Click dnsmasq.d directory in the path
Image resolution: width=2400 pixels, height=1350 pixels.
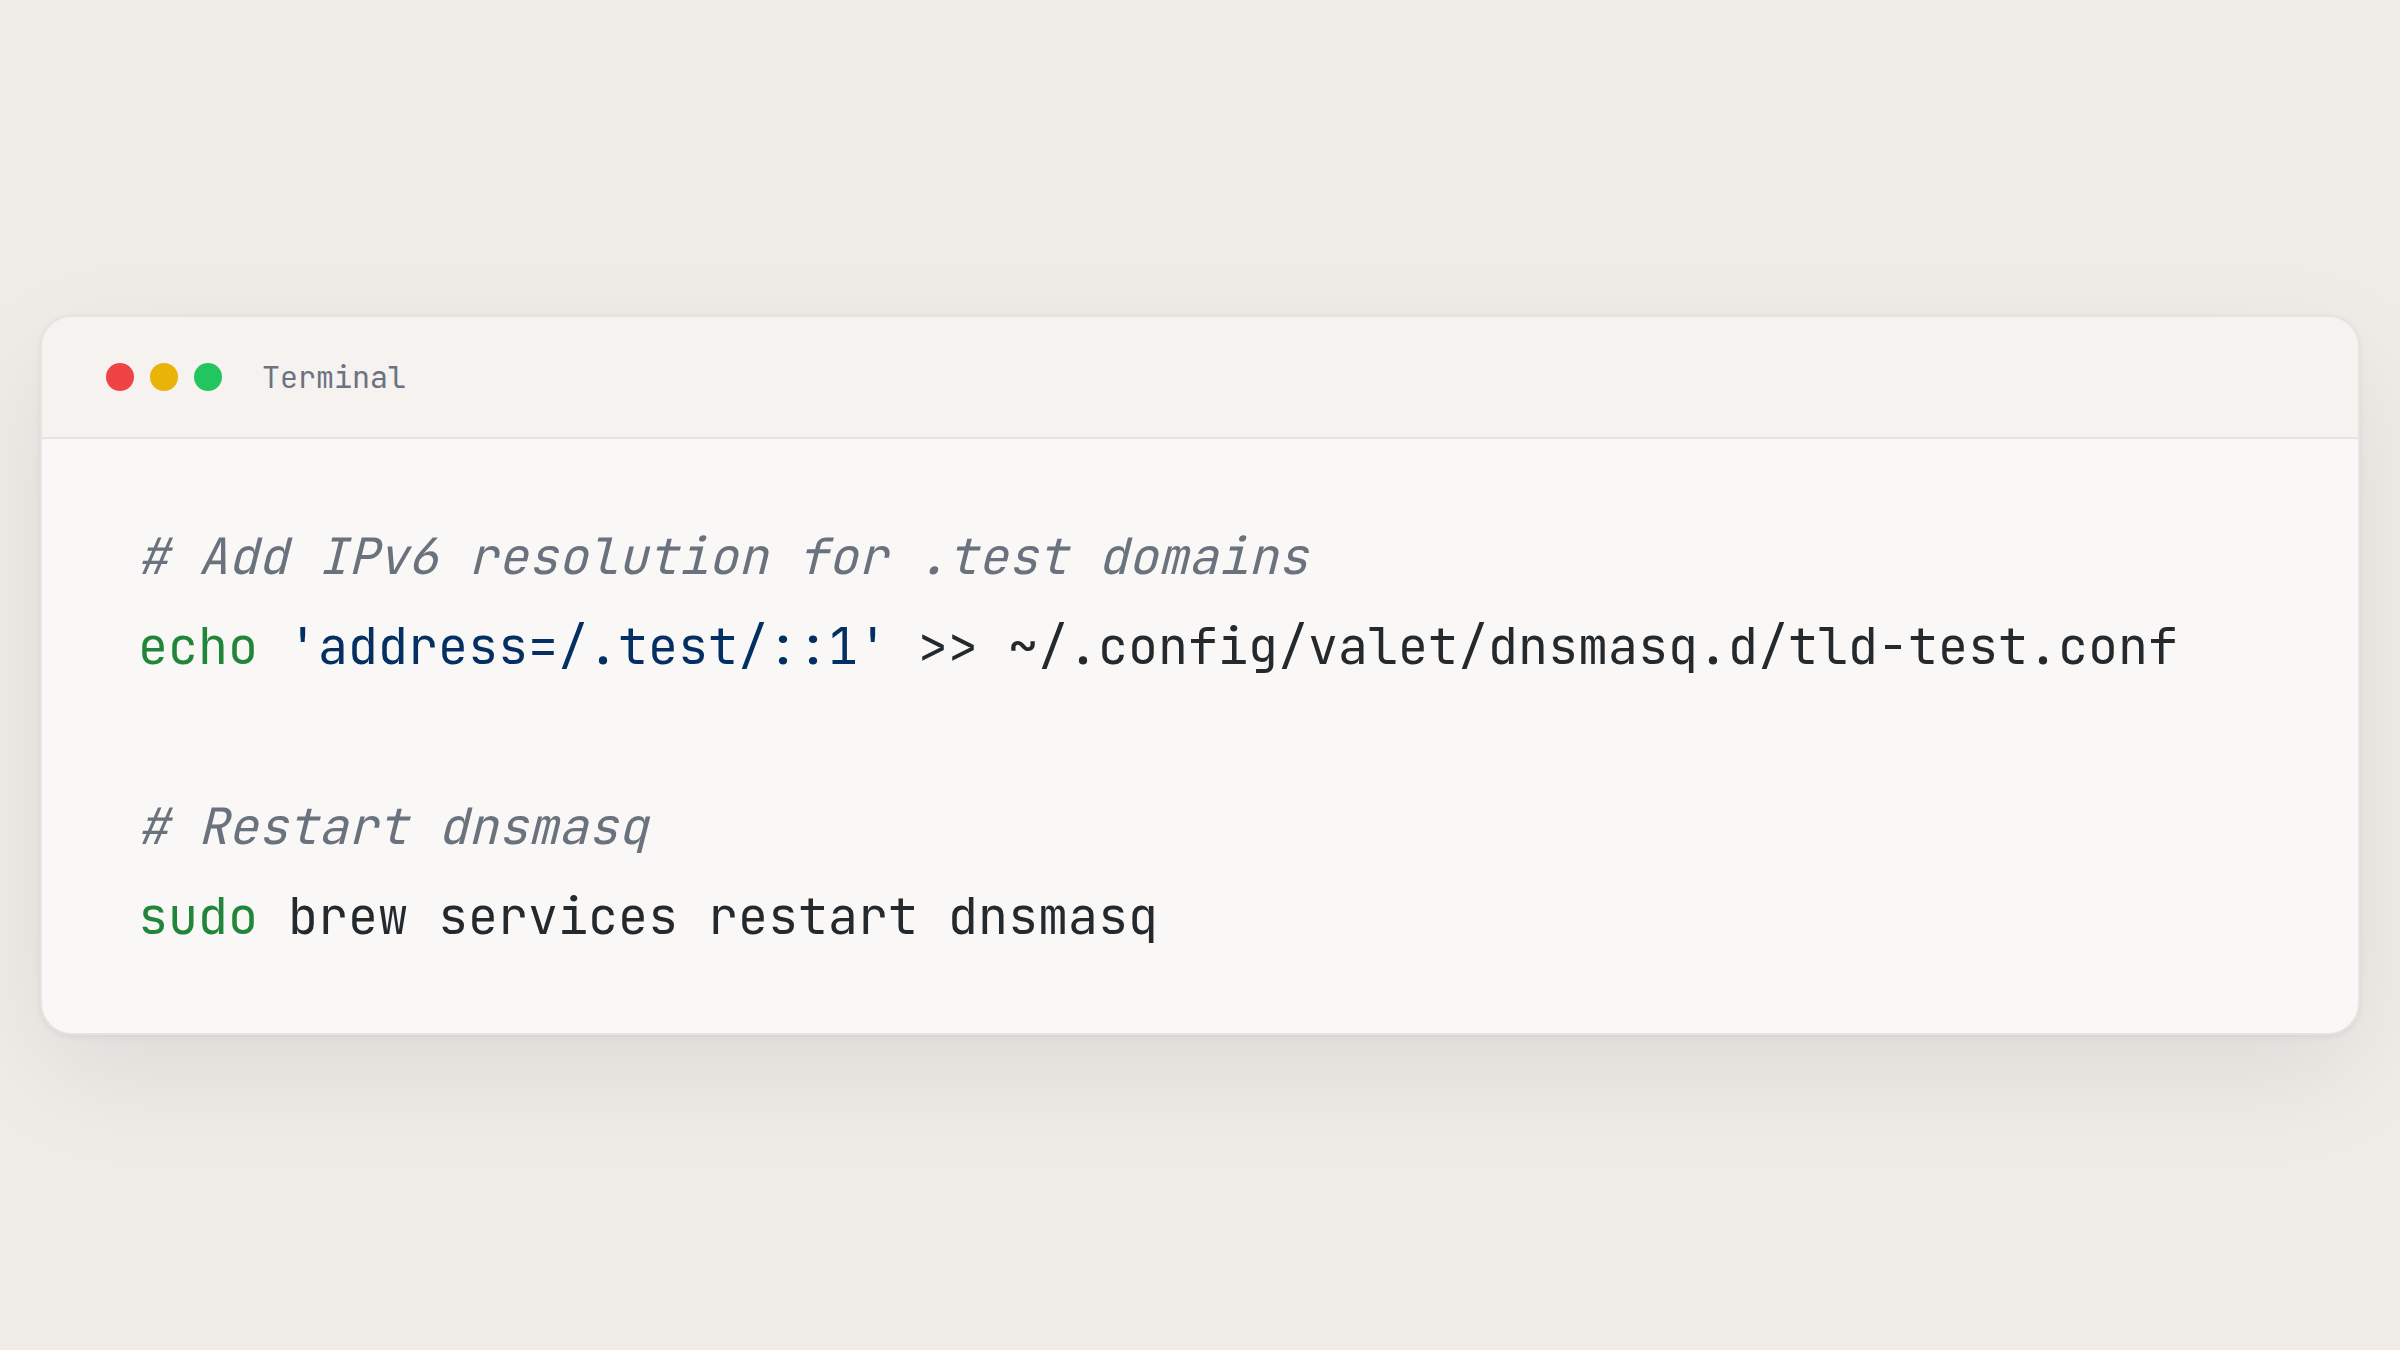click(1622, 647)
